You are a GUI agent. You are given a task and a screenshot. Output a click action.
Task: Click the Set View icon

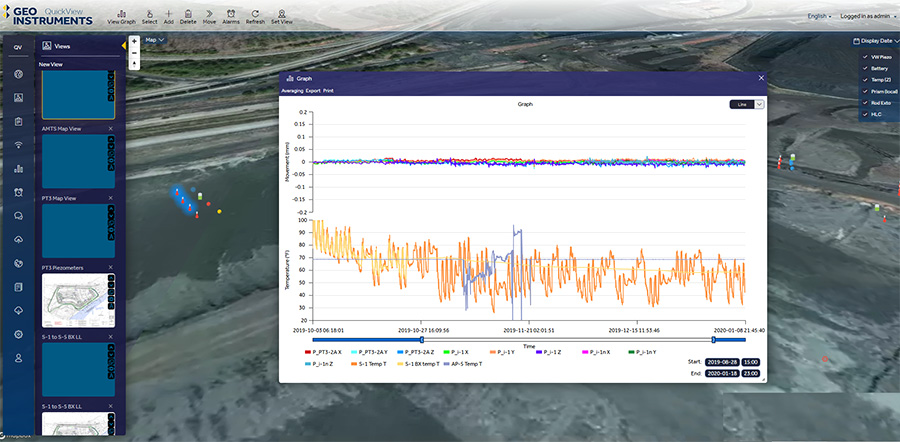[281, 15]
